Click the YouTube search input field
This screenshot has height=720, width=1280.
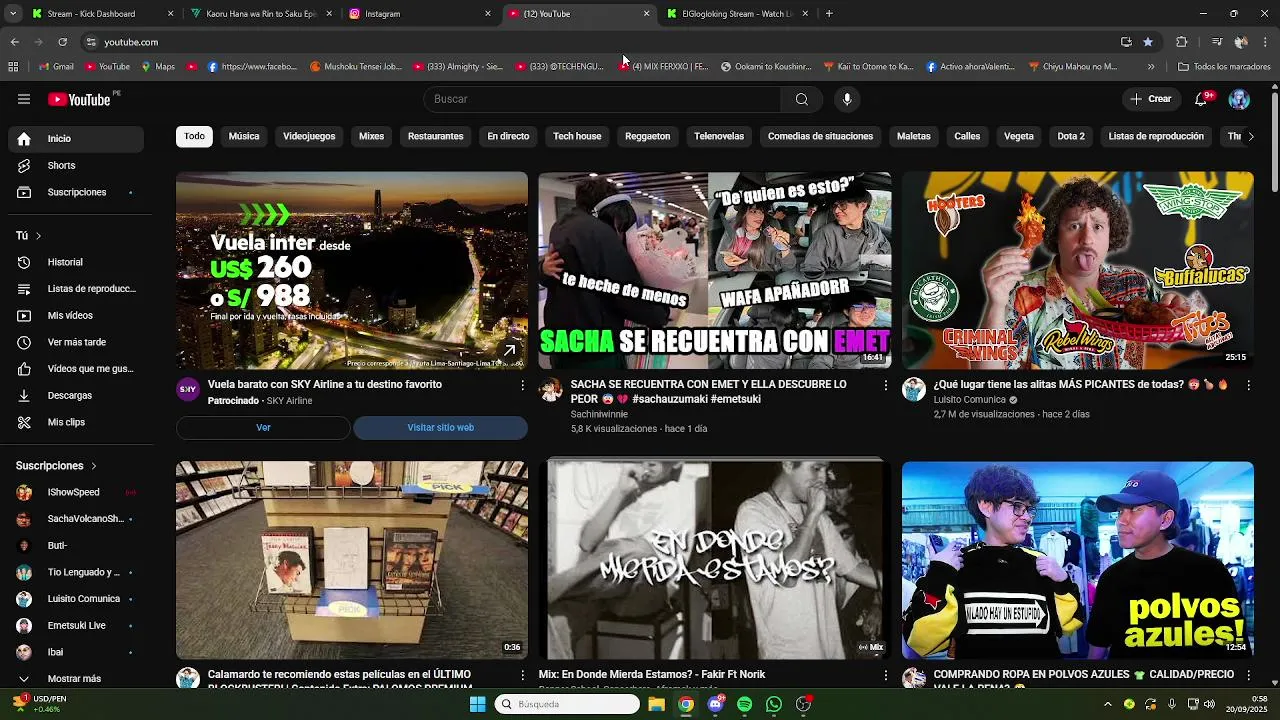click(602, 99)
